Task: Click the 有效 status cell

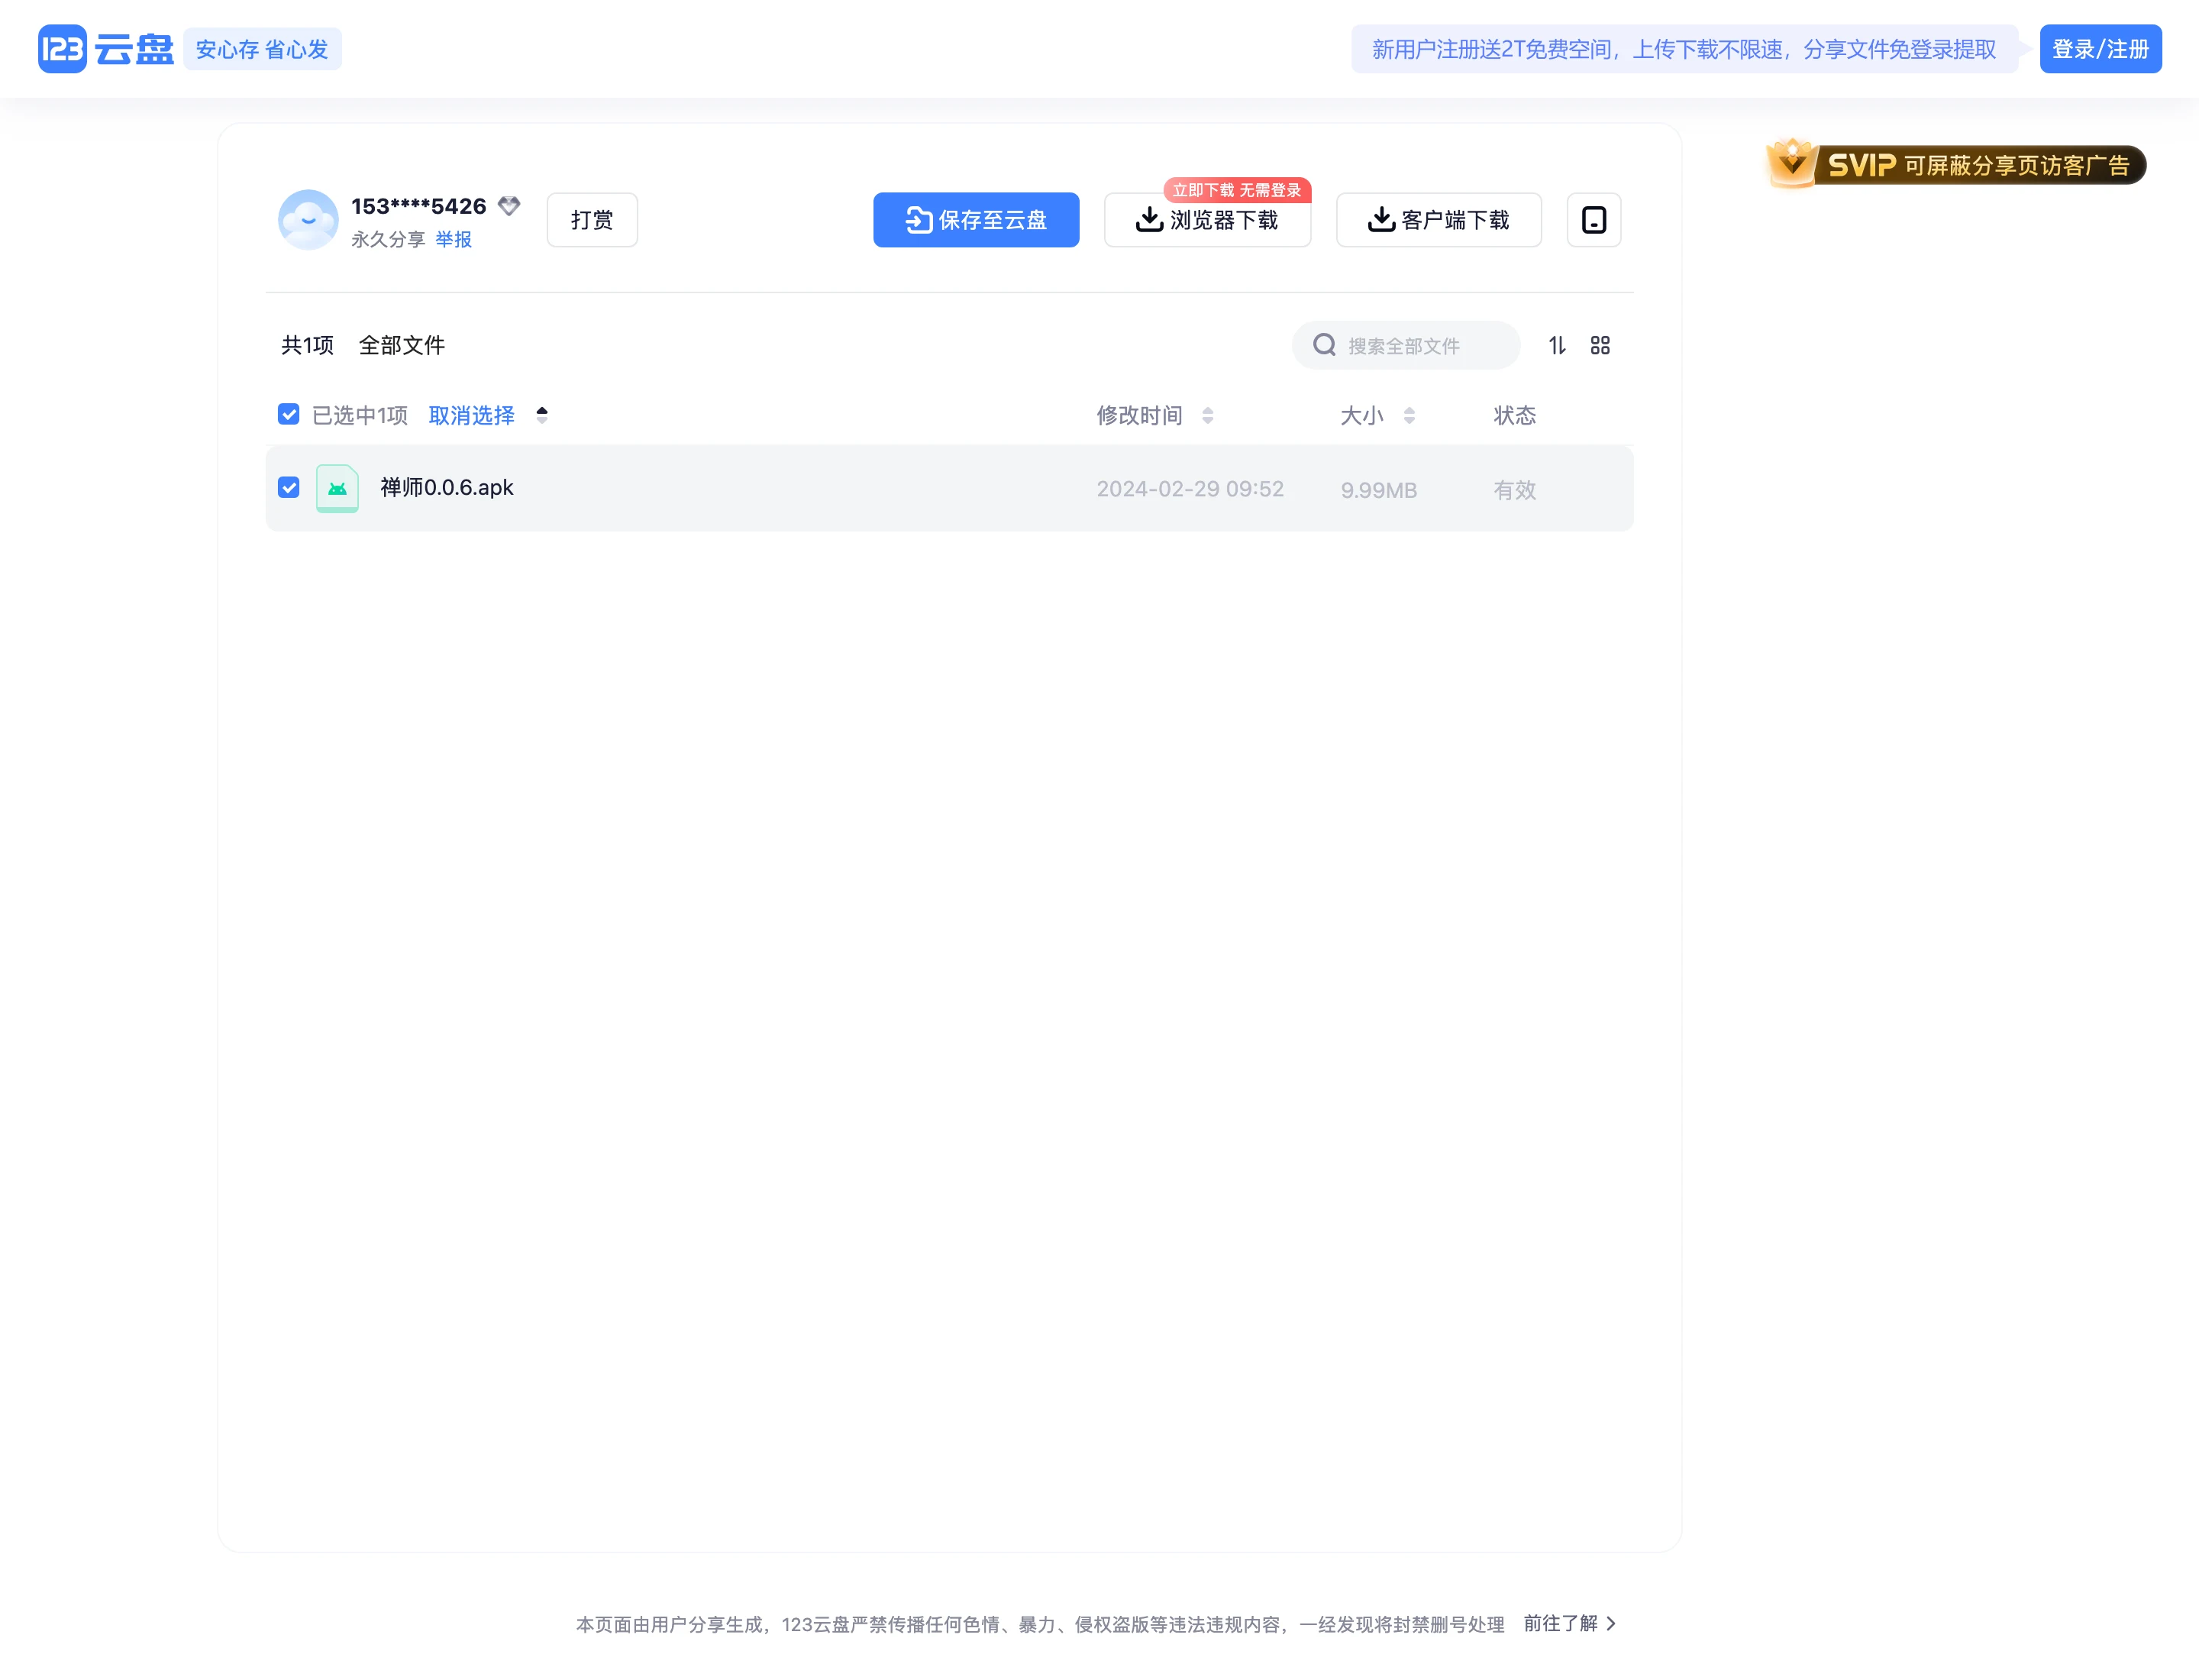Action: click(1514, 490)
